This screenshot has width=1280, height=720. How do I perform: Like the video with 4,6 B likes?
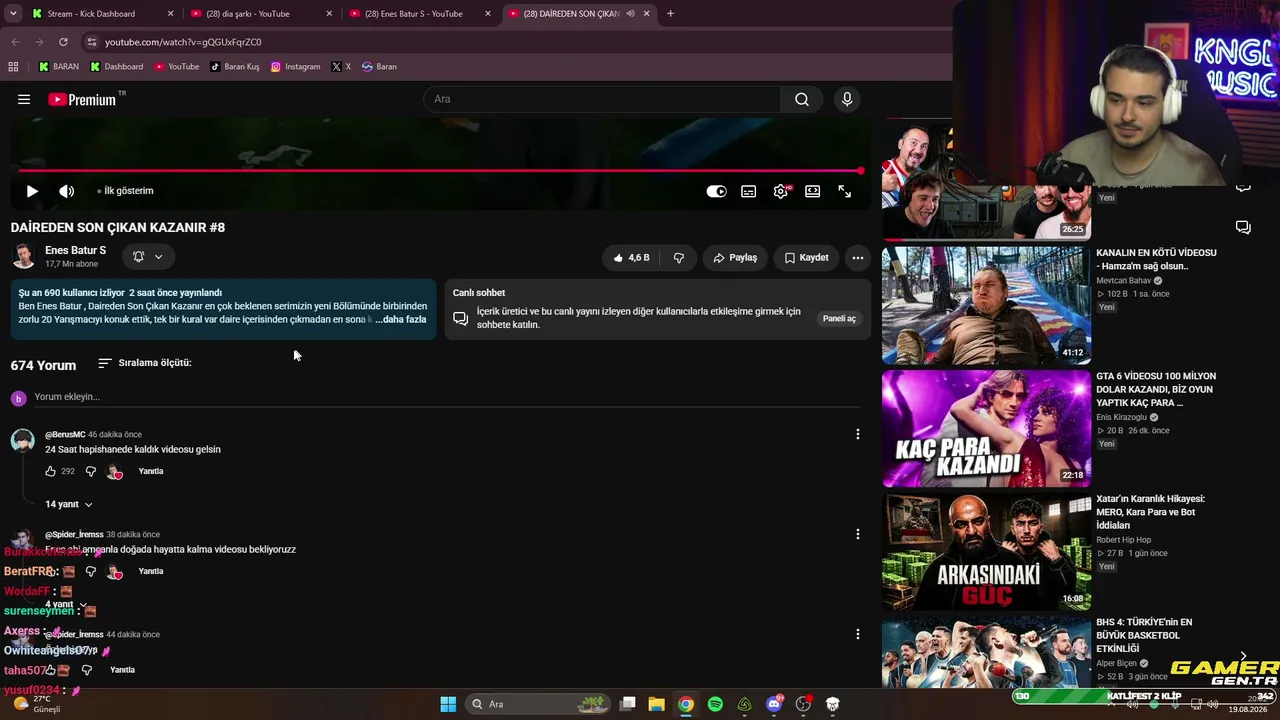(631, 258)
